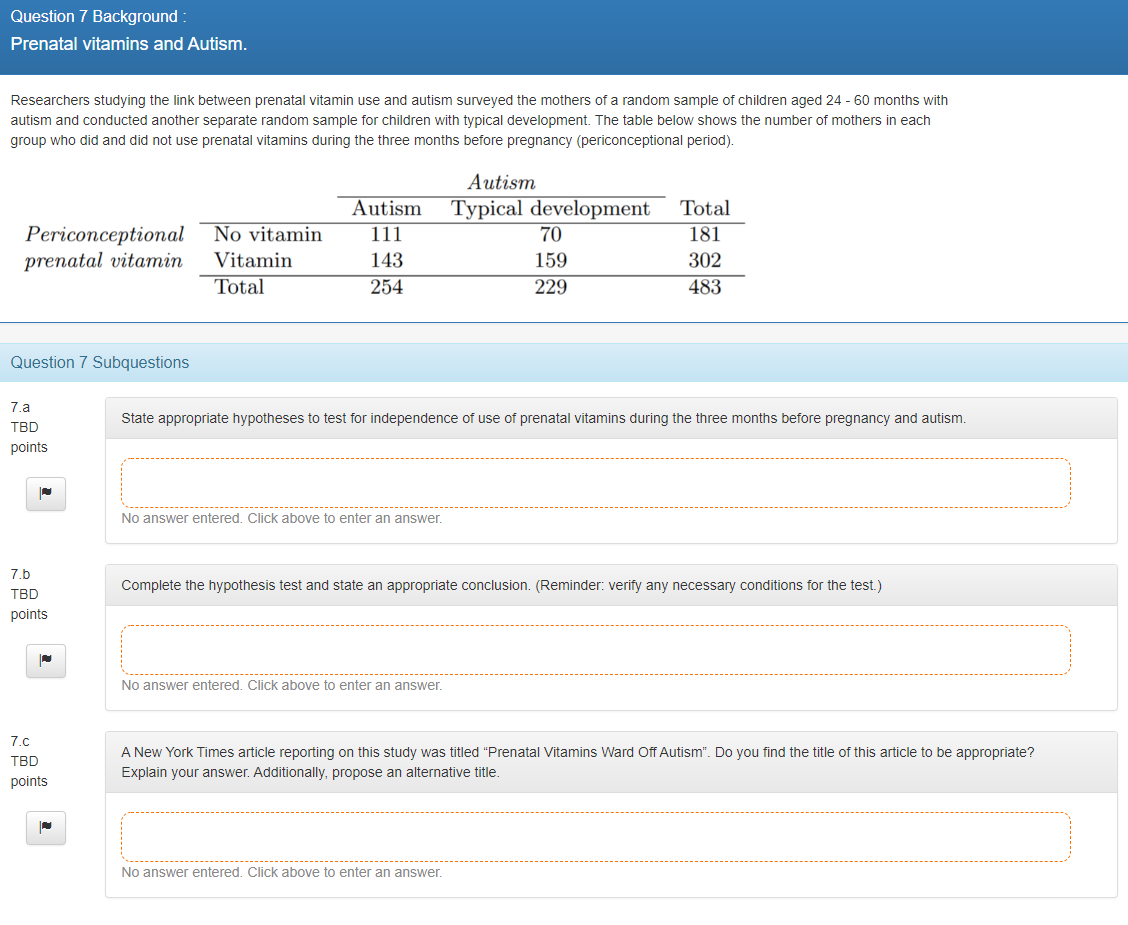This screenshot has height=925, width=1128.
Task: Click the answer box for subquestion 7.a
Action: pos(596,481)
